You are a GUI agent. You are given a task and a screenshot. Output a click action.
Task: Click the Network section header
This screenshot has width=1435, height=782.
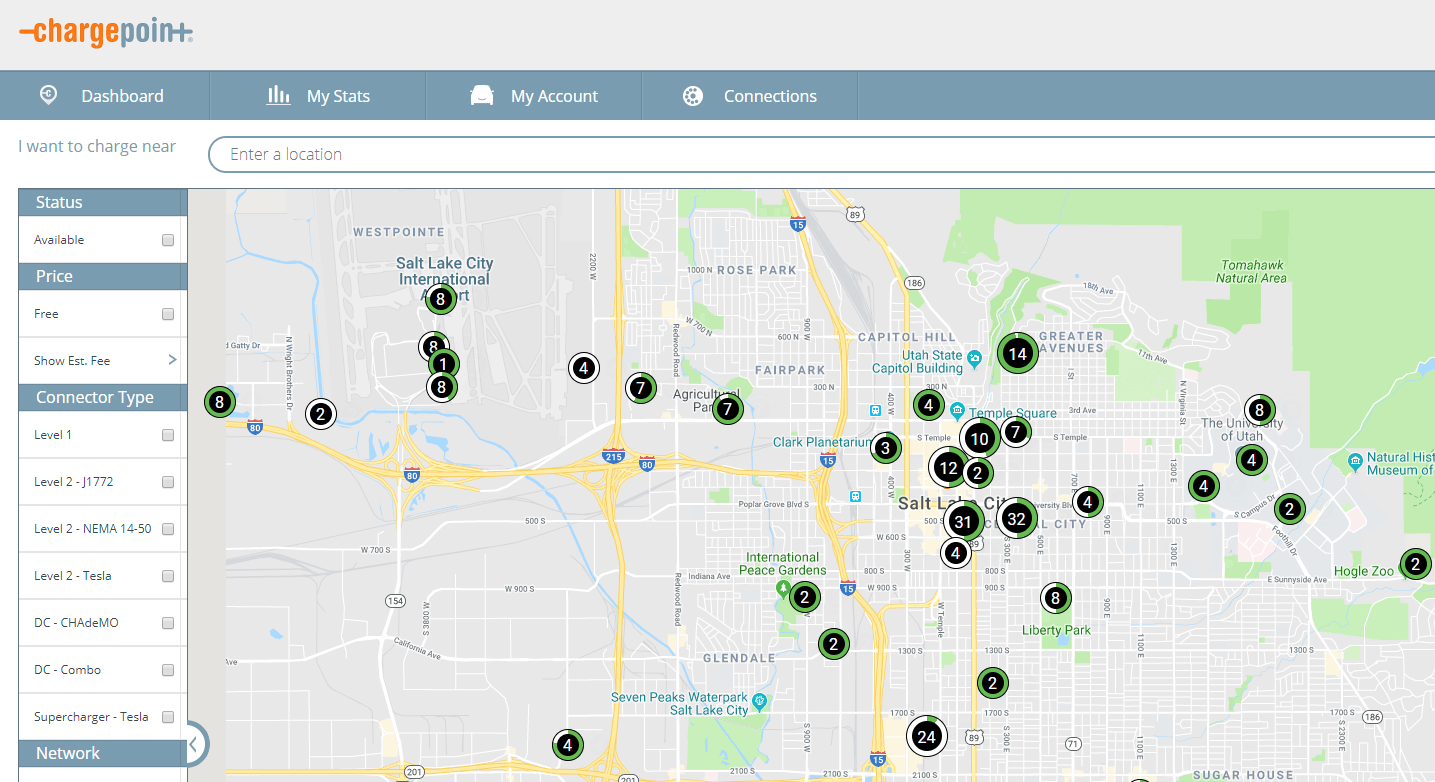(x=103, y=753)
